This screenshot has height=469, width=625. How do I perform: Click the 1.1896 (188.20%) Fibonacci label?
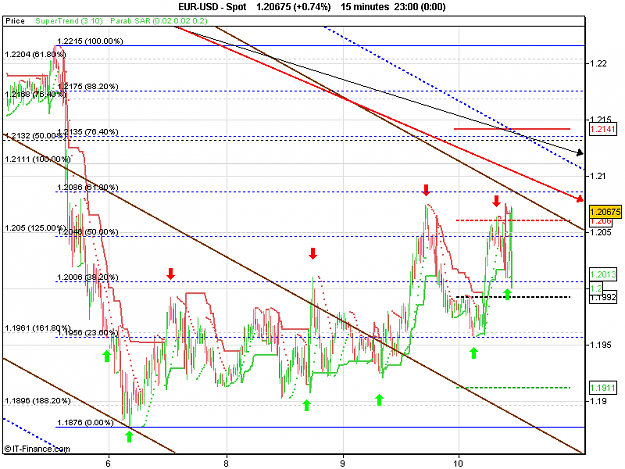click(37, 401)
